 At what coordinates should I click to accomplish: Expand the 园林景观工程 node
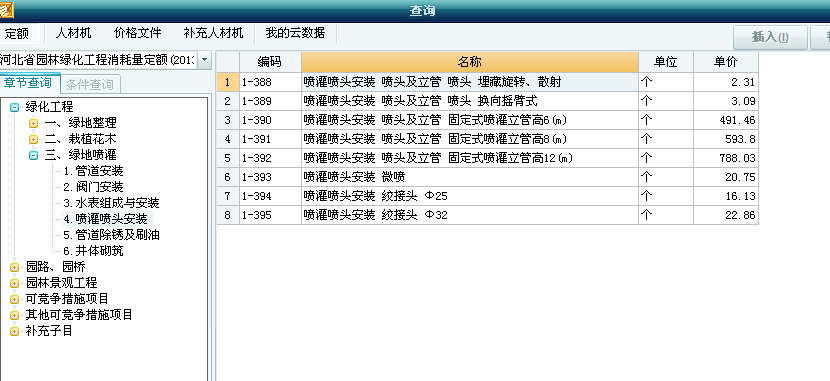[x=15, y=284]
